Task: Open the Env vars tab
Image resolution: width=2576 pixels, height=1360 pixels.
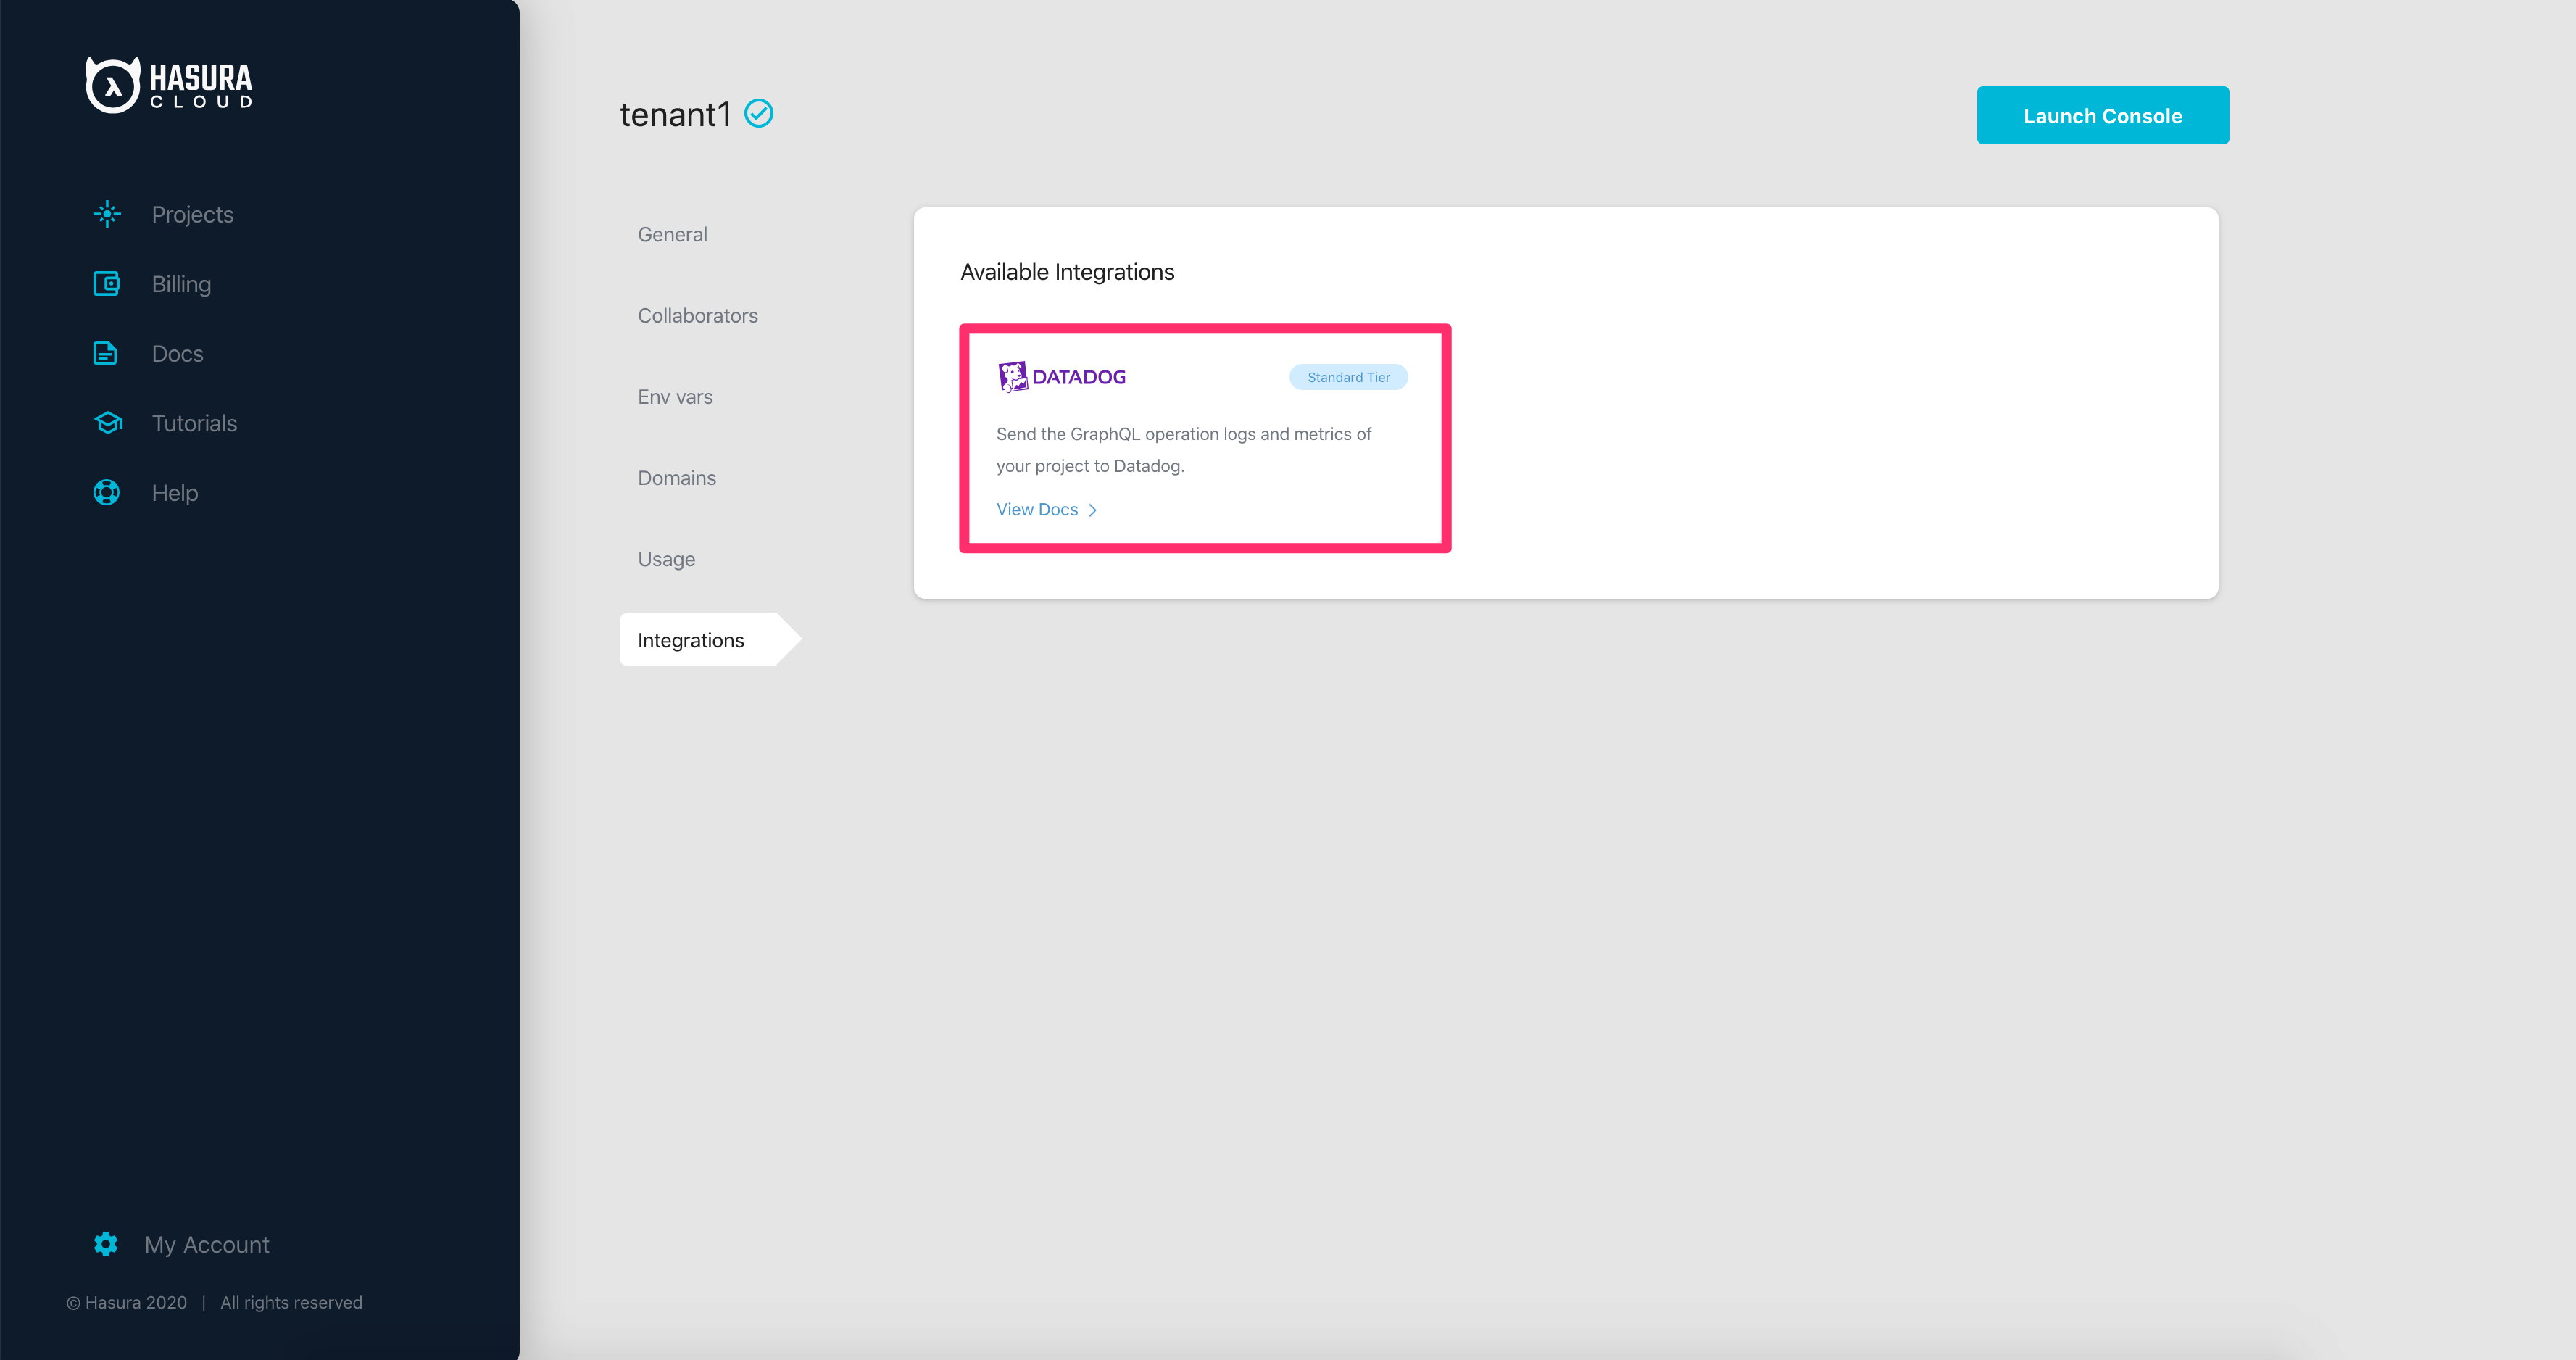Action: 675,397
